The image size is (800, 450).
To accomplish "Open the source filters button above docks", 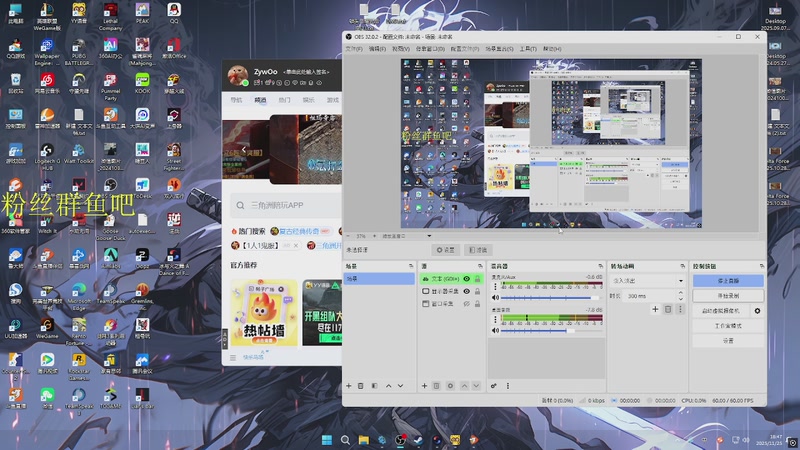I will click(478, 250).
